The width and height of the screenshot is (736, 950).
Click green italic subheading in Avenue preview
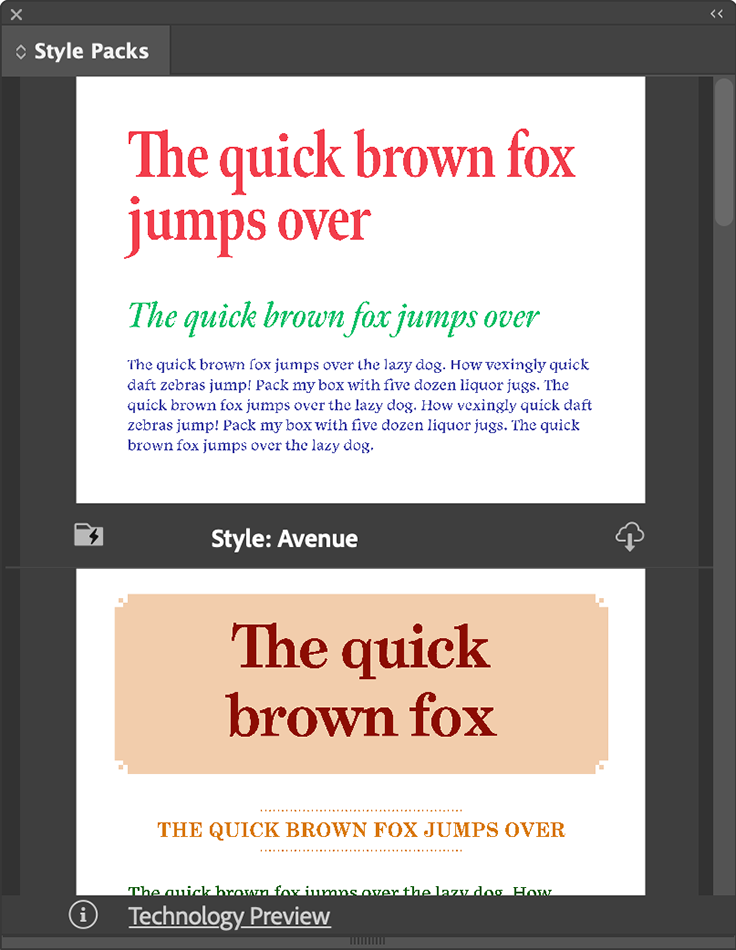coord(334,317)
